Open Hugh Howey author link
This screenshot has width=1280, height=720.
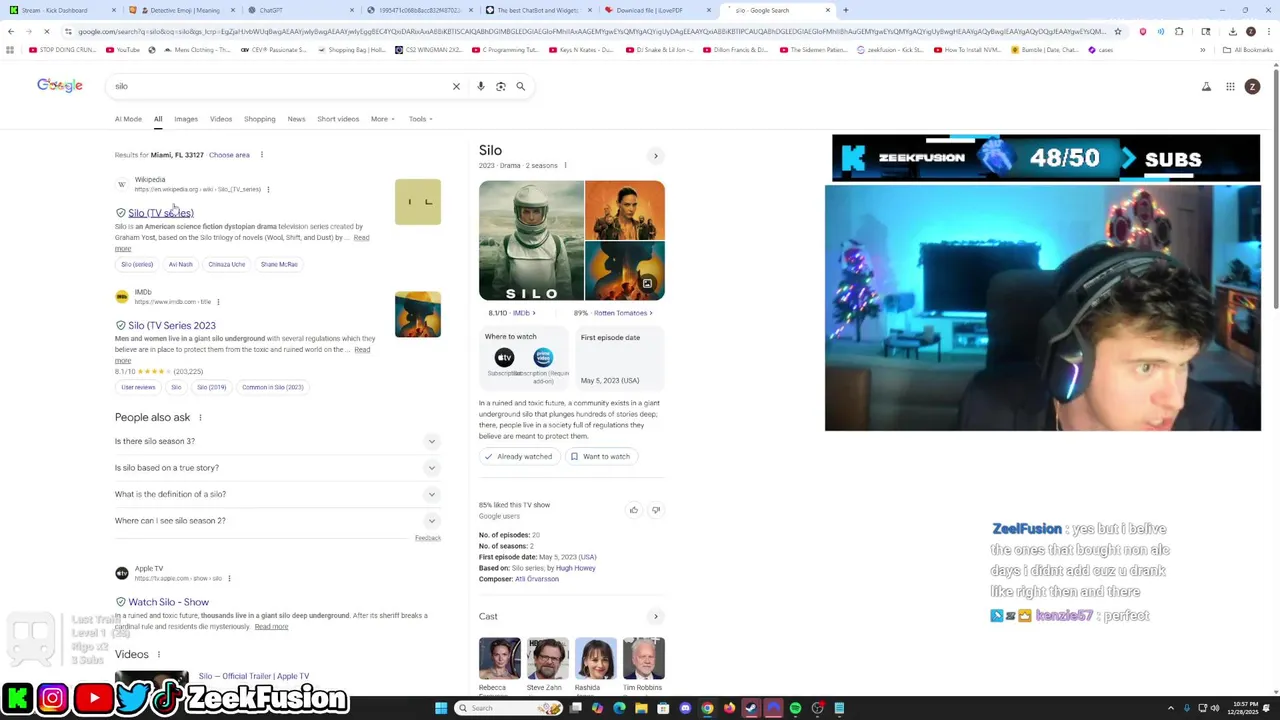tap(576, 568)
